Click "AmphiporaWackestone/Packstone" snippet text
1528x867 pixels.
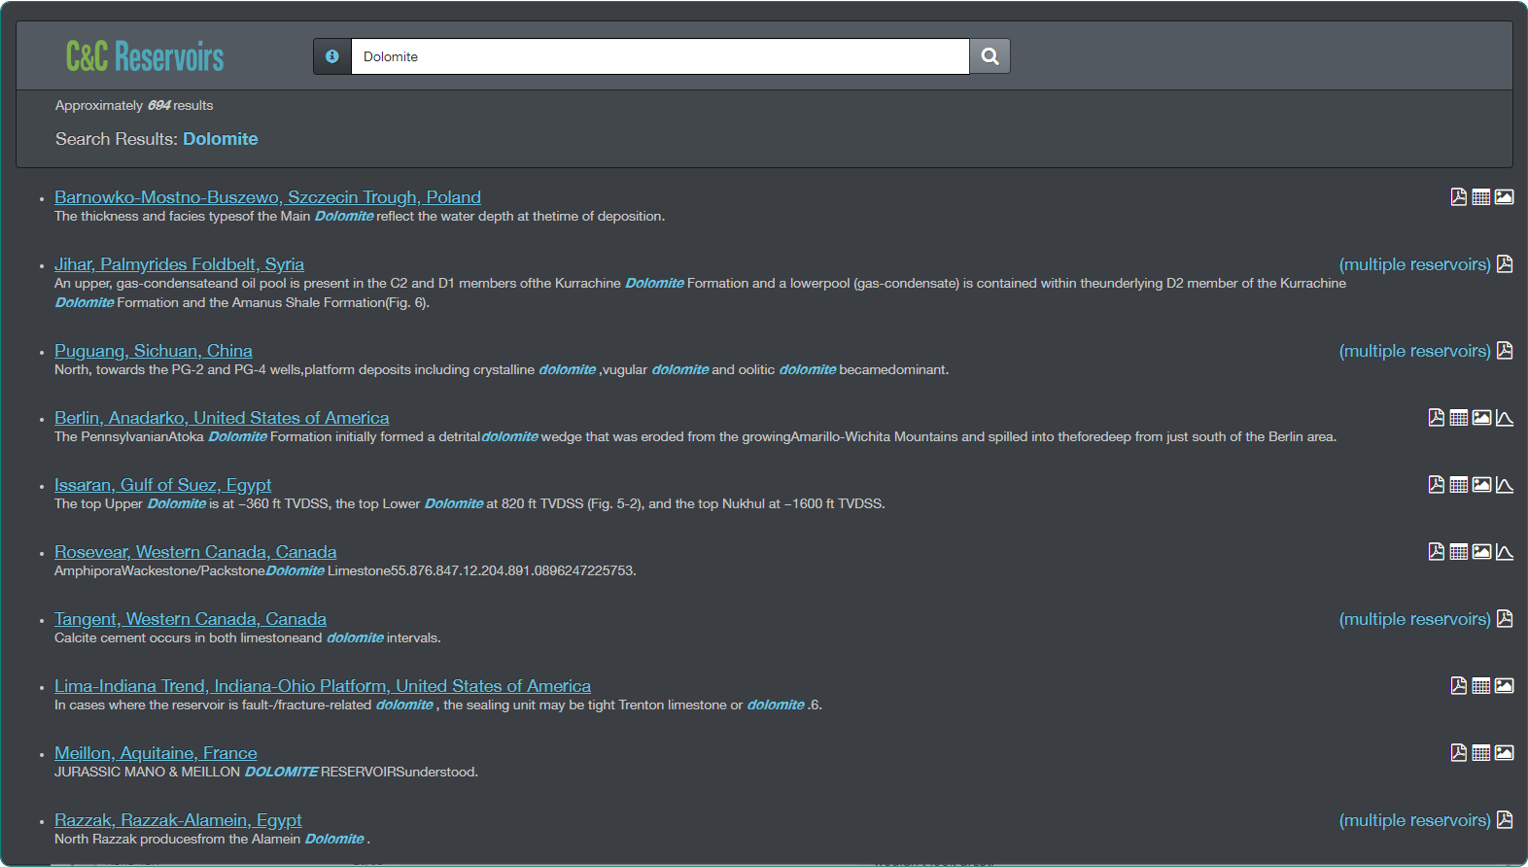345,571
